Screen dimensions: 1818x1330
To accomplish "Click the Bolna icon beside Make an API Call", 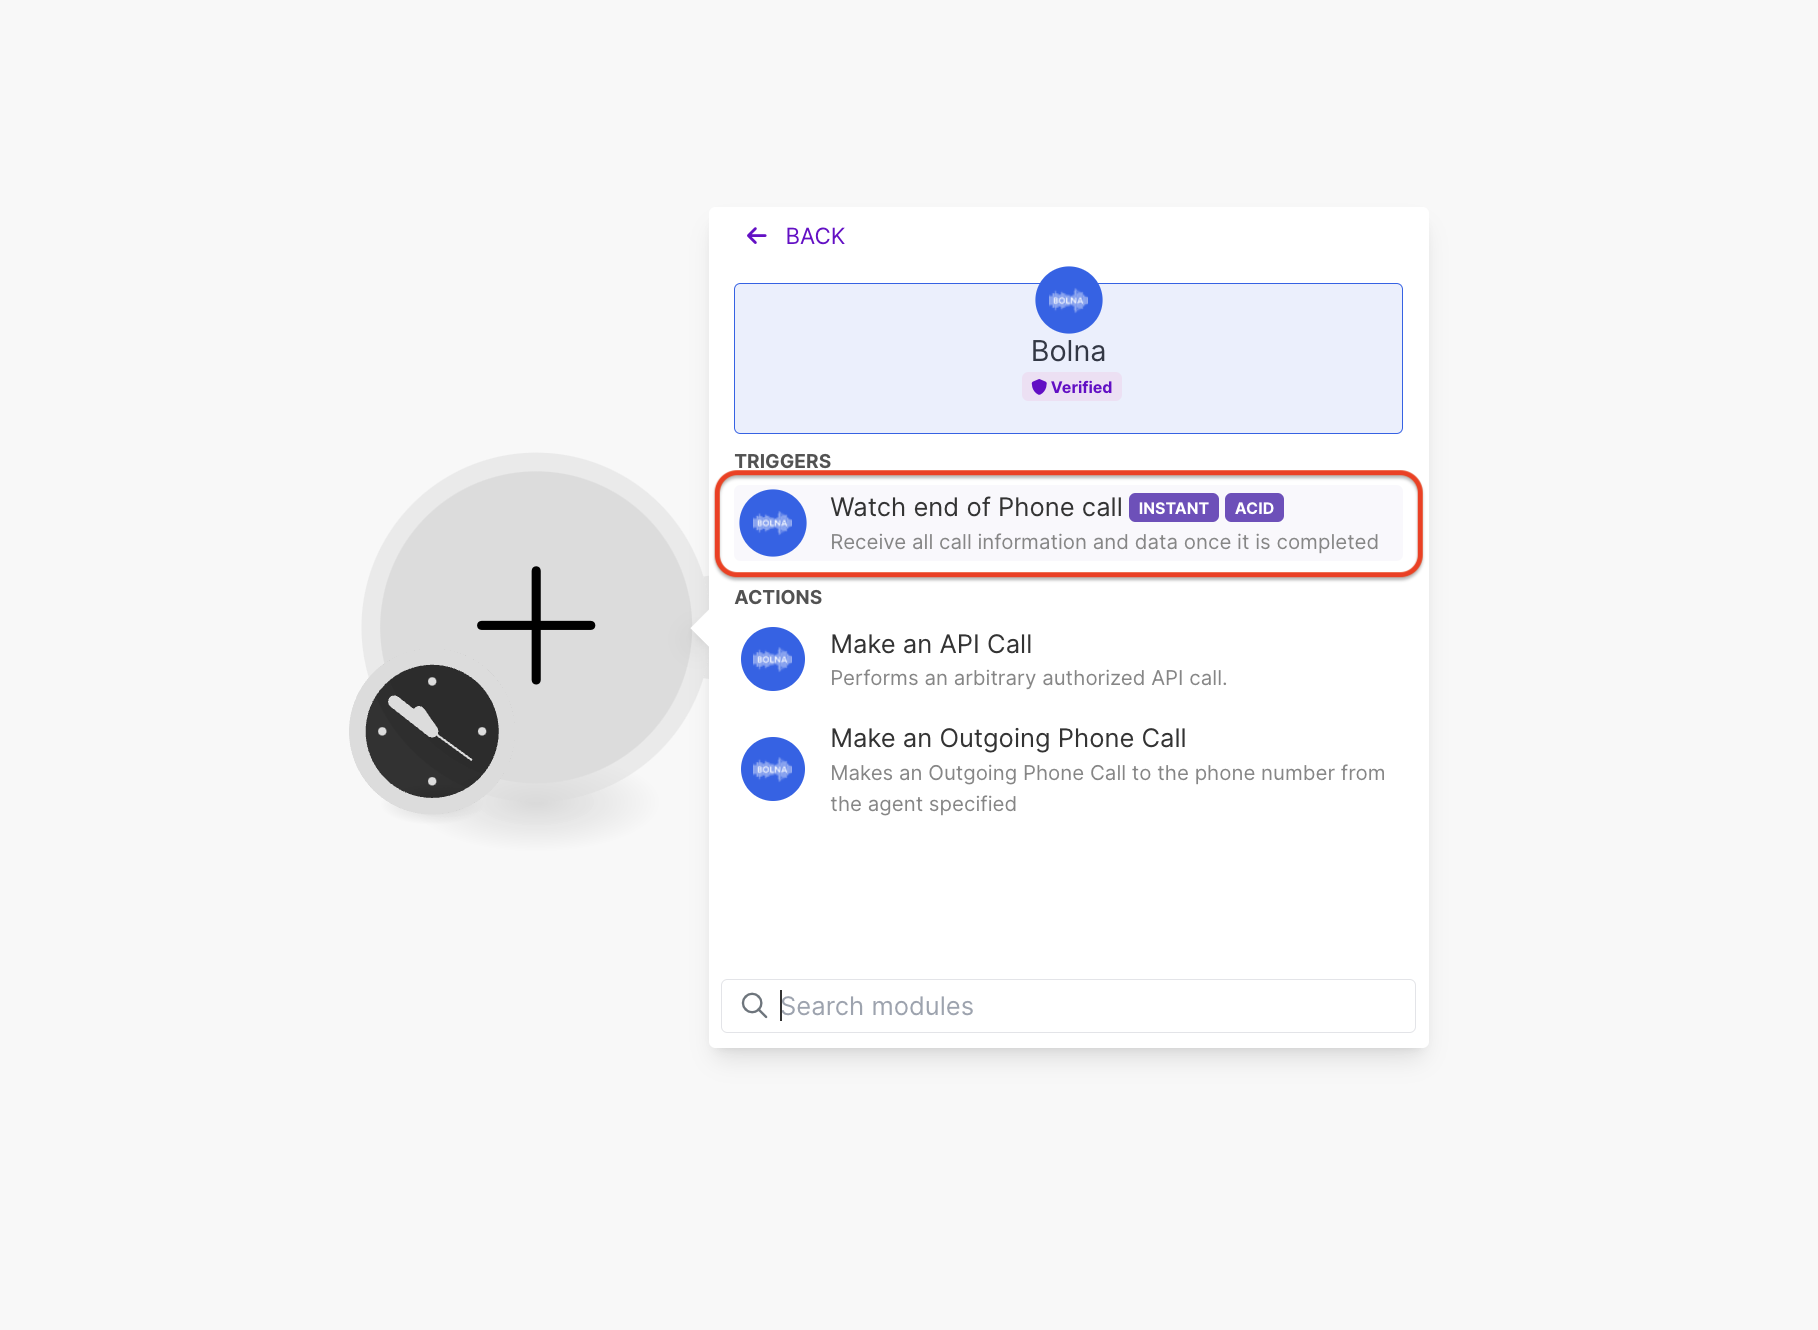I will pyautogui.click(x=773, y=659).
